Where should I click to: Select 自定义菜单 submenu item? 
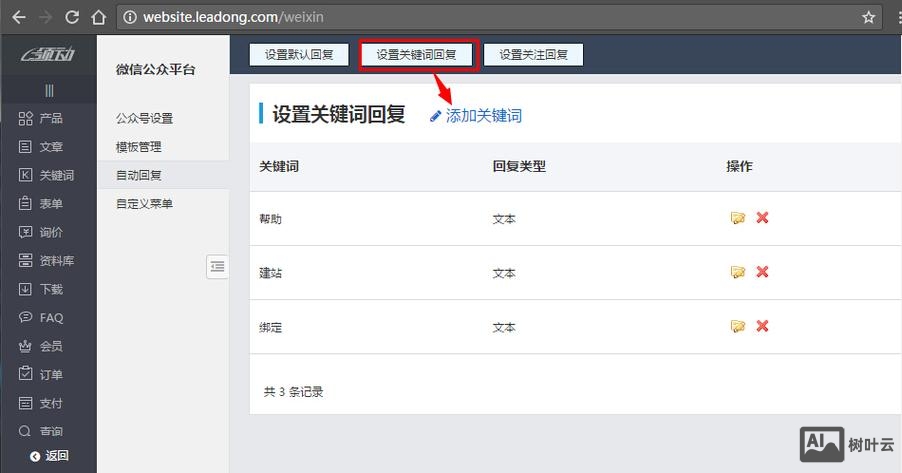tap(144, 203)
